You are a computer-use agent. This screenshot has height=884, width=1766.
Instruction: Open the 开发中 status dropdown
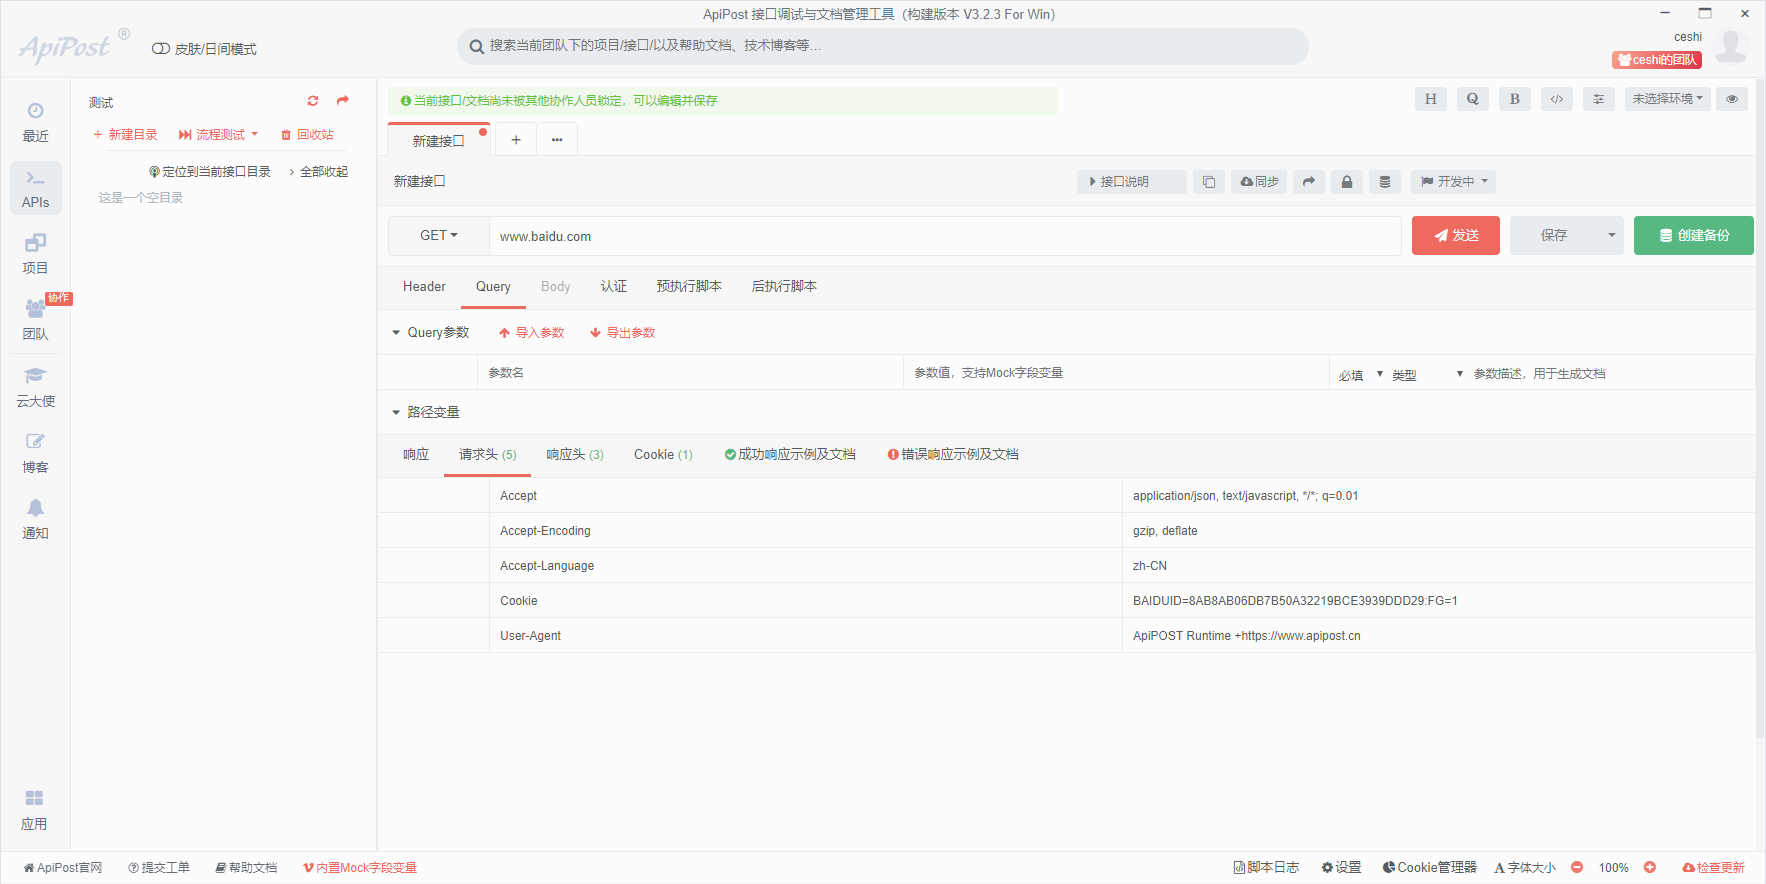tap(1454, 182)
